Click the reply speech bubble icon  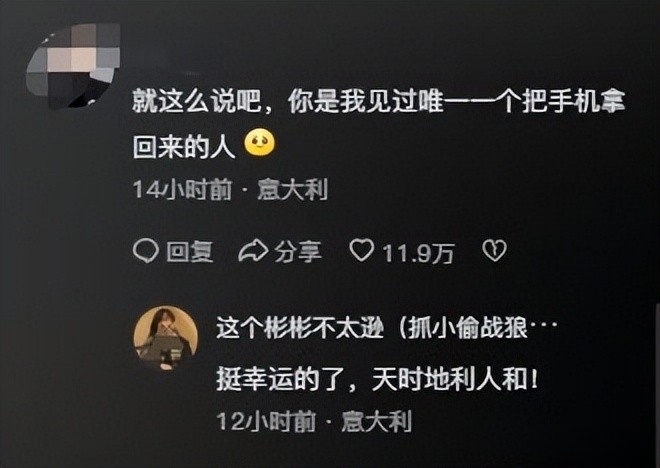(x=146, y=251)
